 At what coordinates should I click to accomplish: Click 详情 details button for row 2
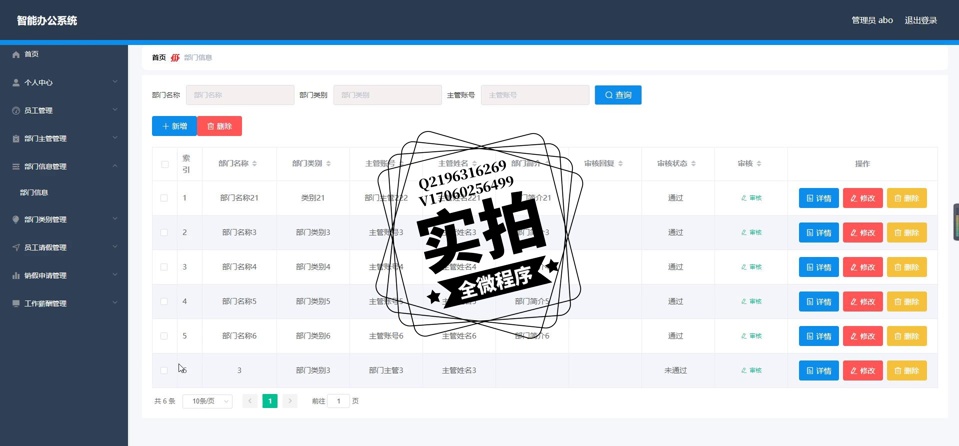(818, 233)
